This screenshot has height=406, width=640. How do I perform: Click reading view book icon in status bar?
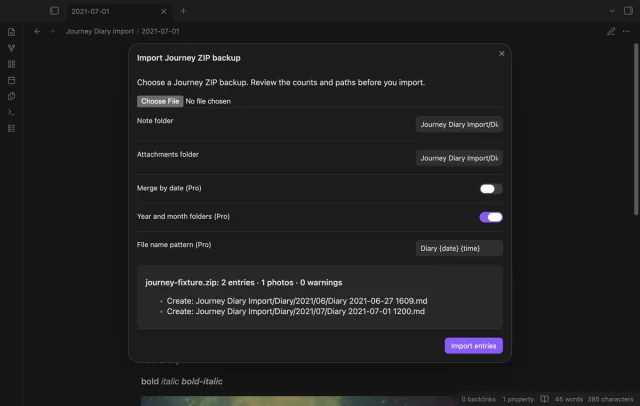(544, 399)
